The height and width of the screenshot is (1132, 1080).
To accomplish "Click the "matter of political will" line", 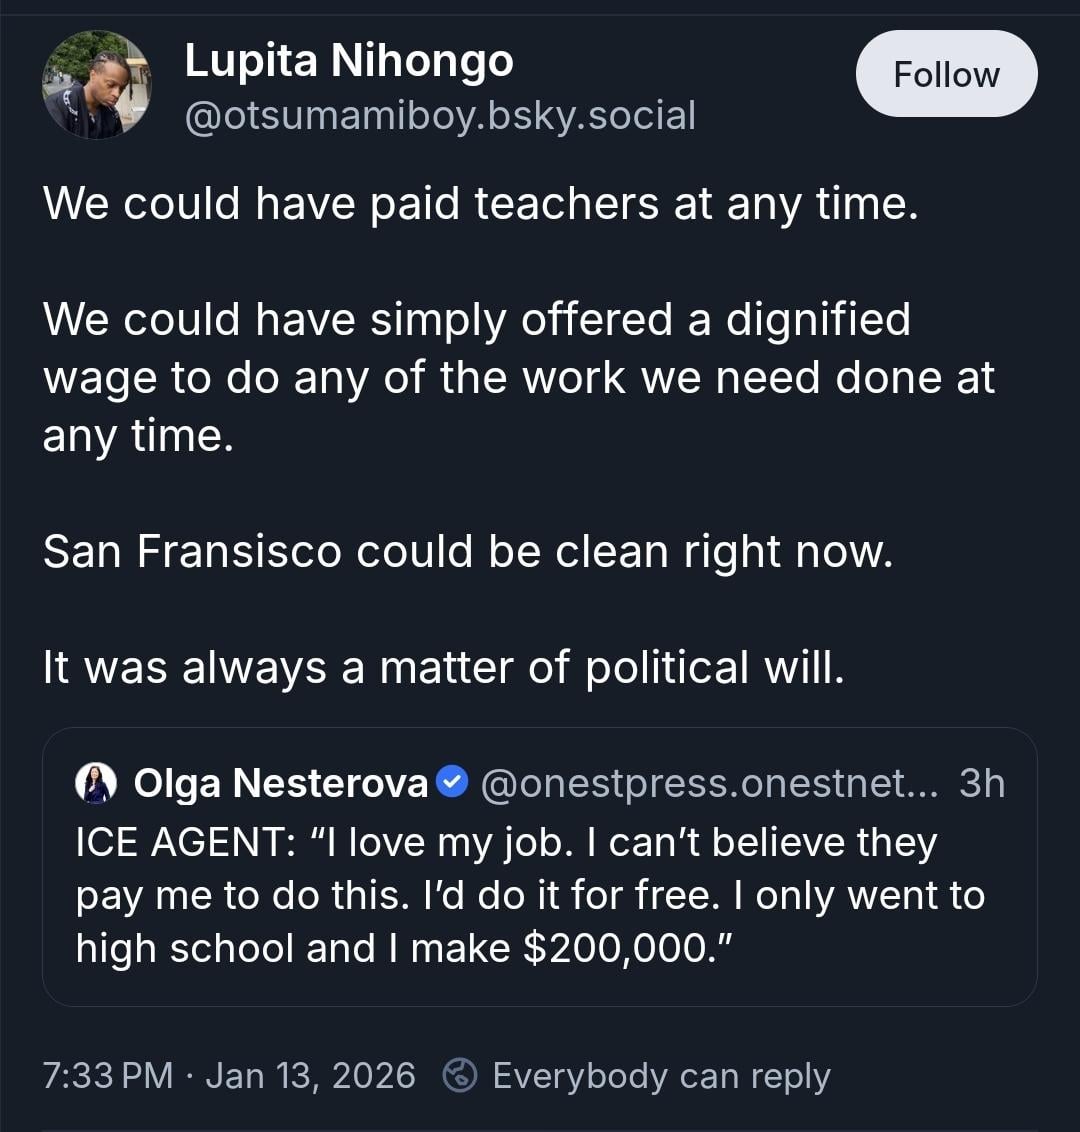I will click(443, 667).
